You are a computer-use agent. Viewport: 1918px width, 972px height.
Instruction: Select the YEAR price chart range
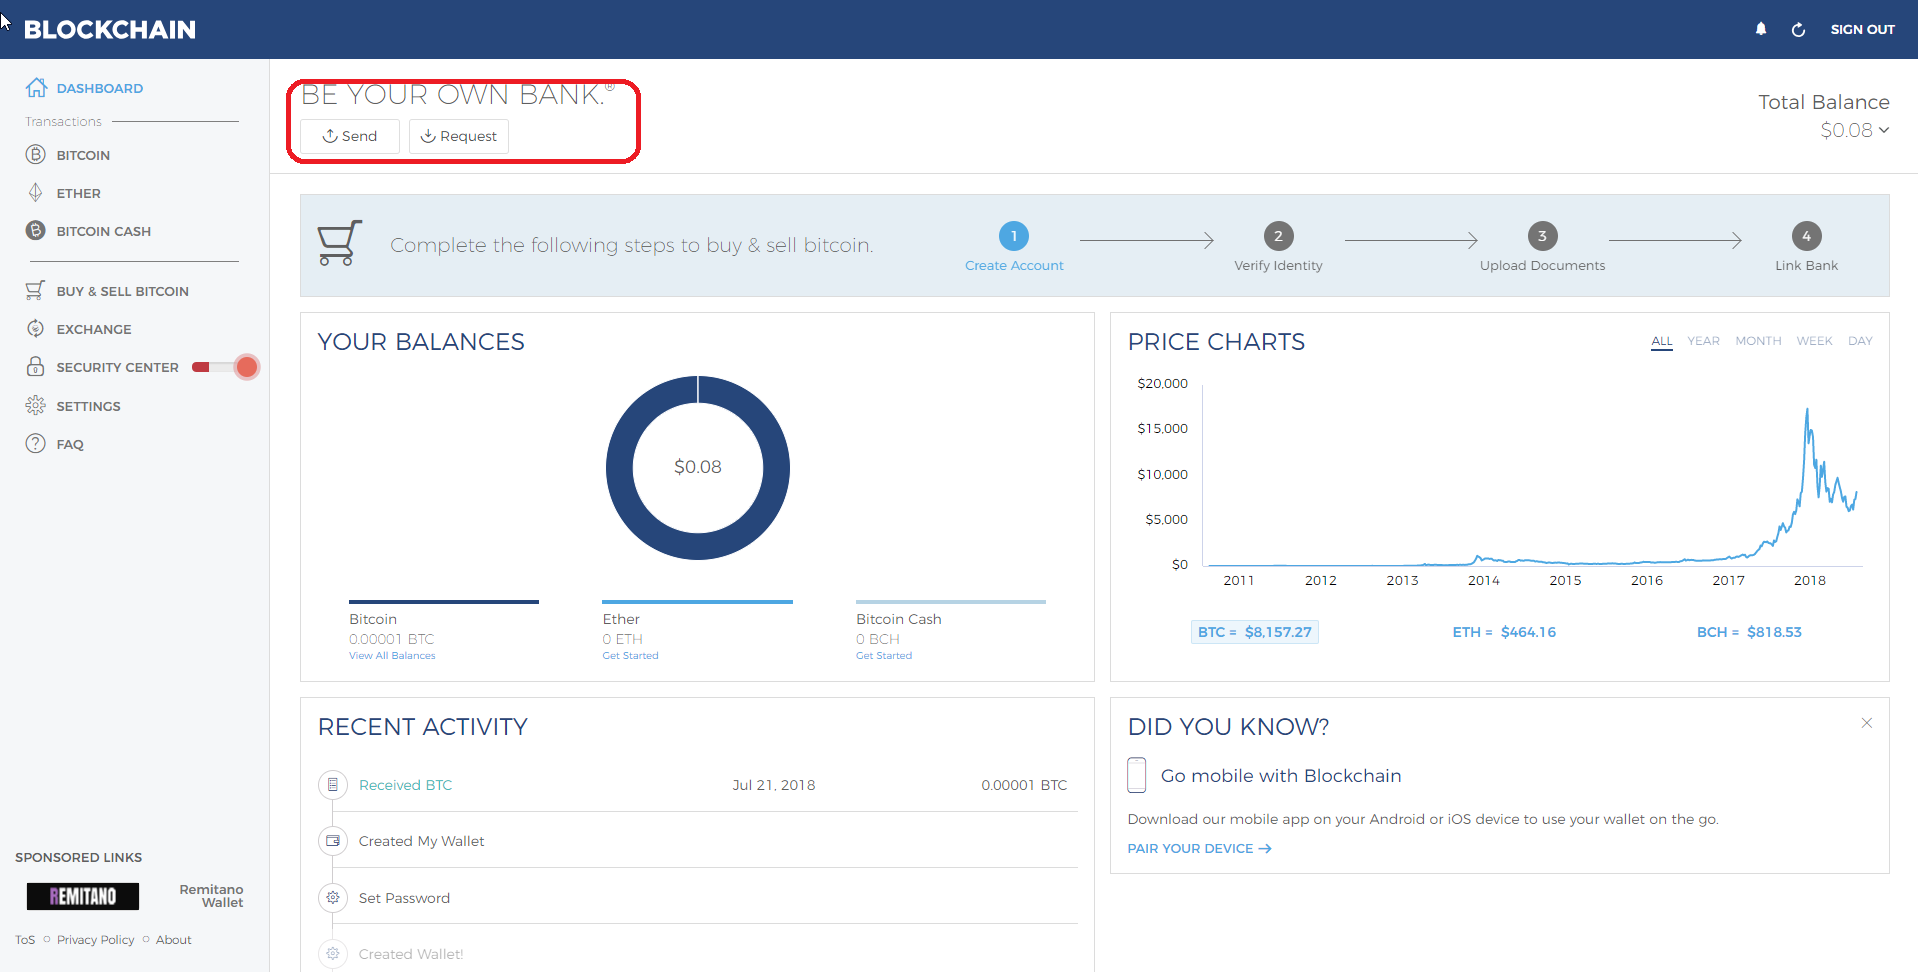(x=1704, y=341)
